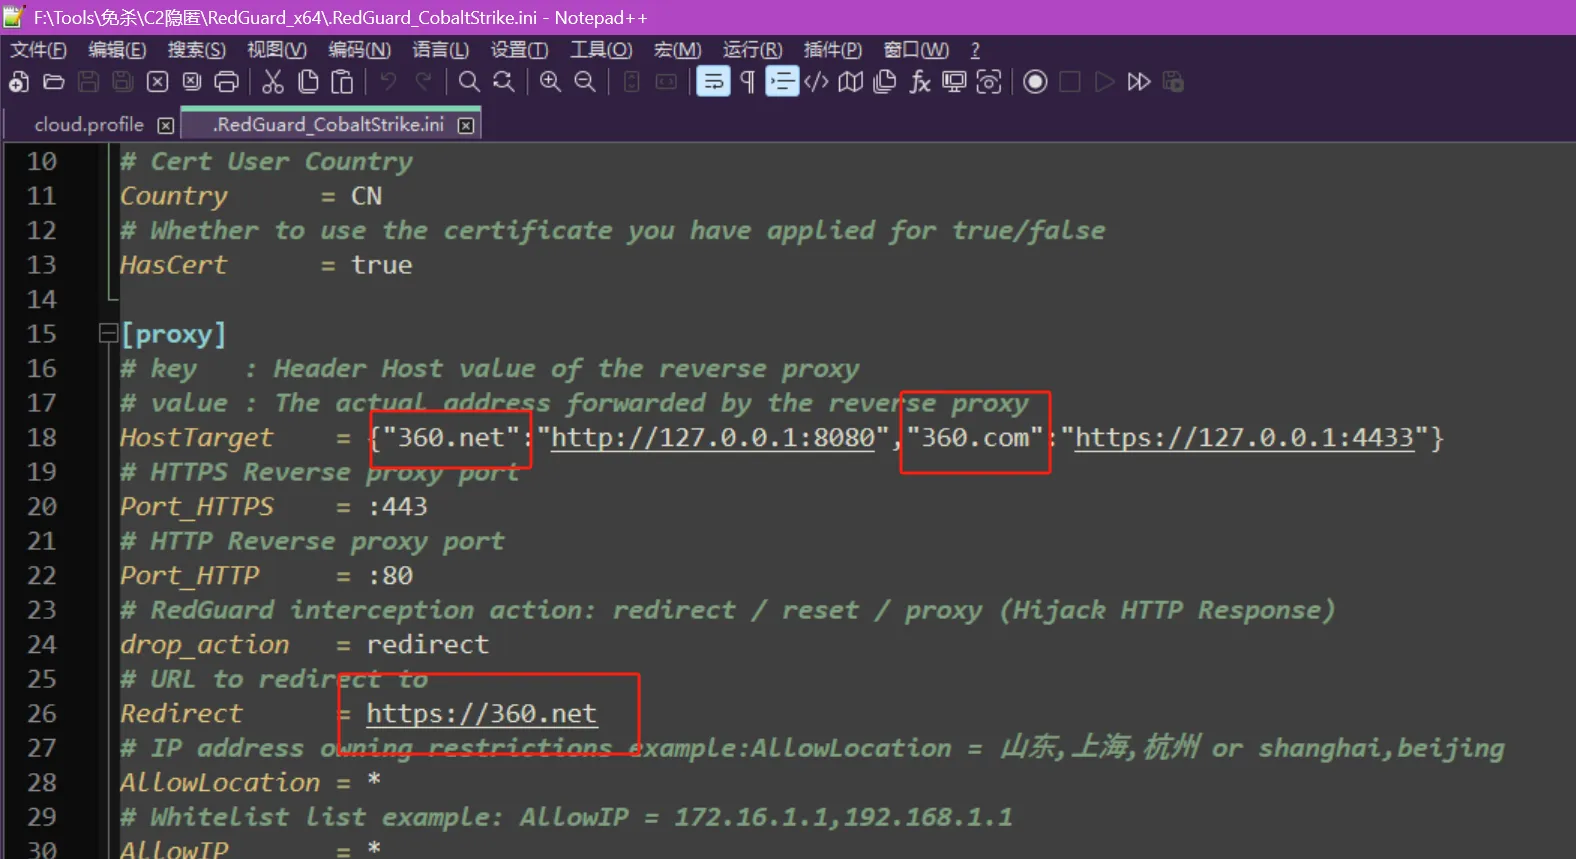Open the 视图(V) menu

277,50
